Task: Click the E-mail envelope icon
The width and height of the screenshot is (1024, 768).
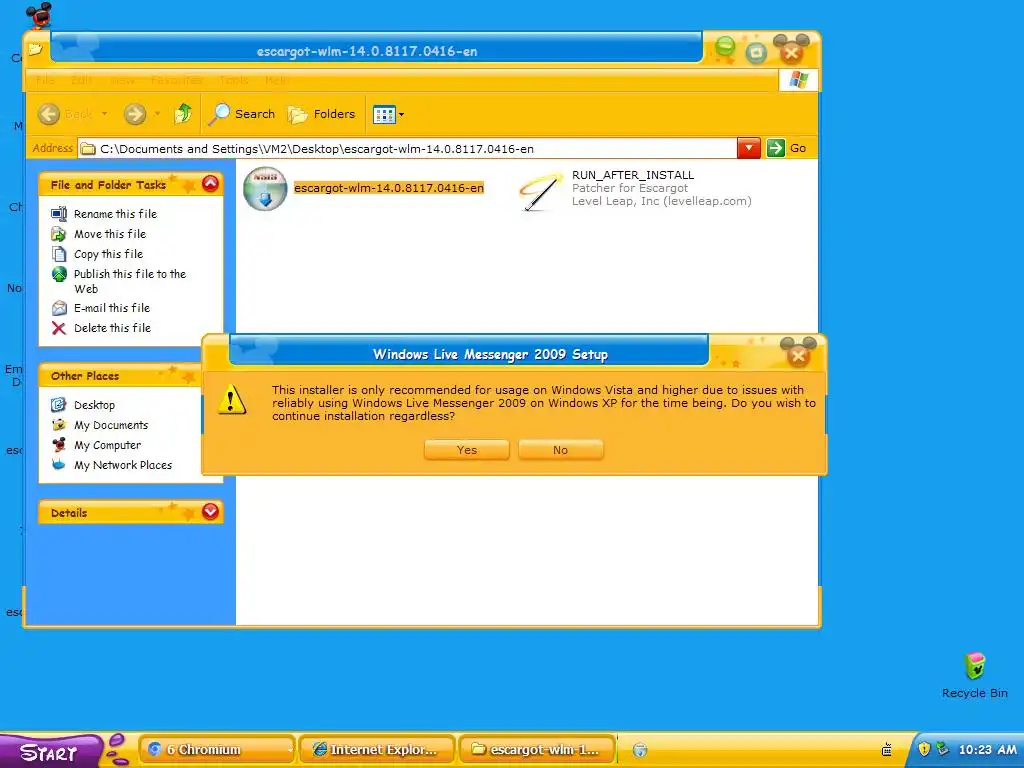Action: [59, 308]
